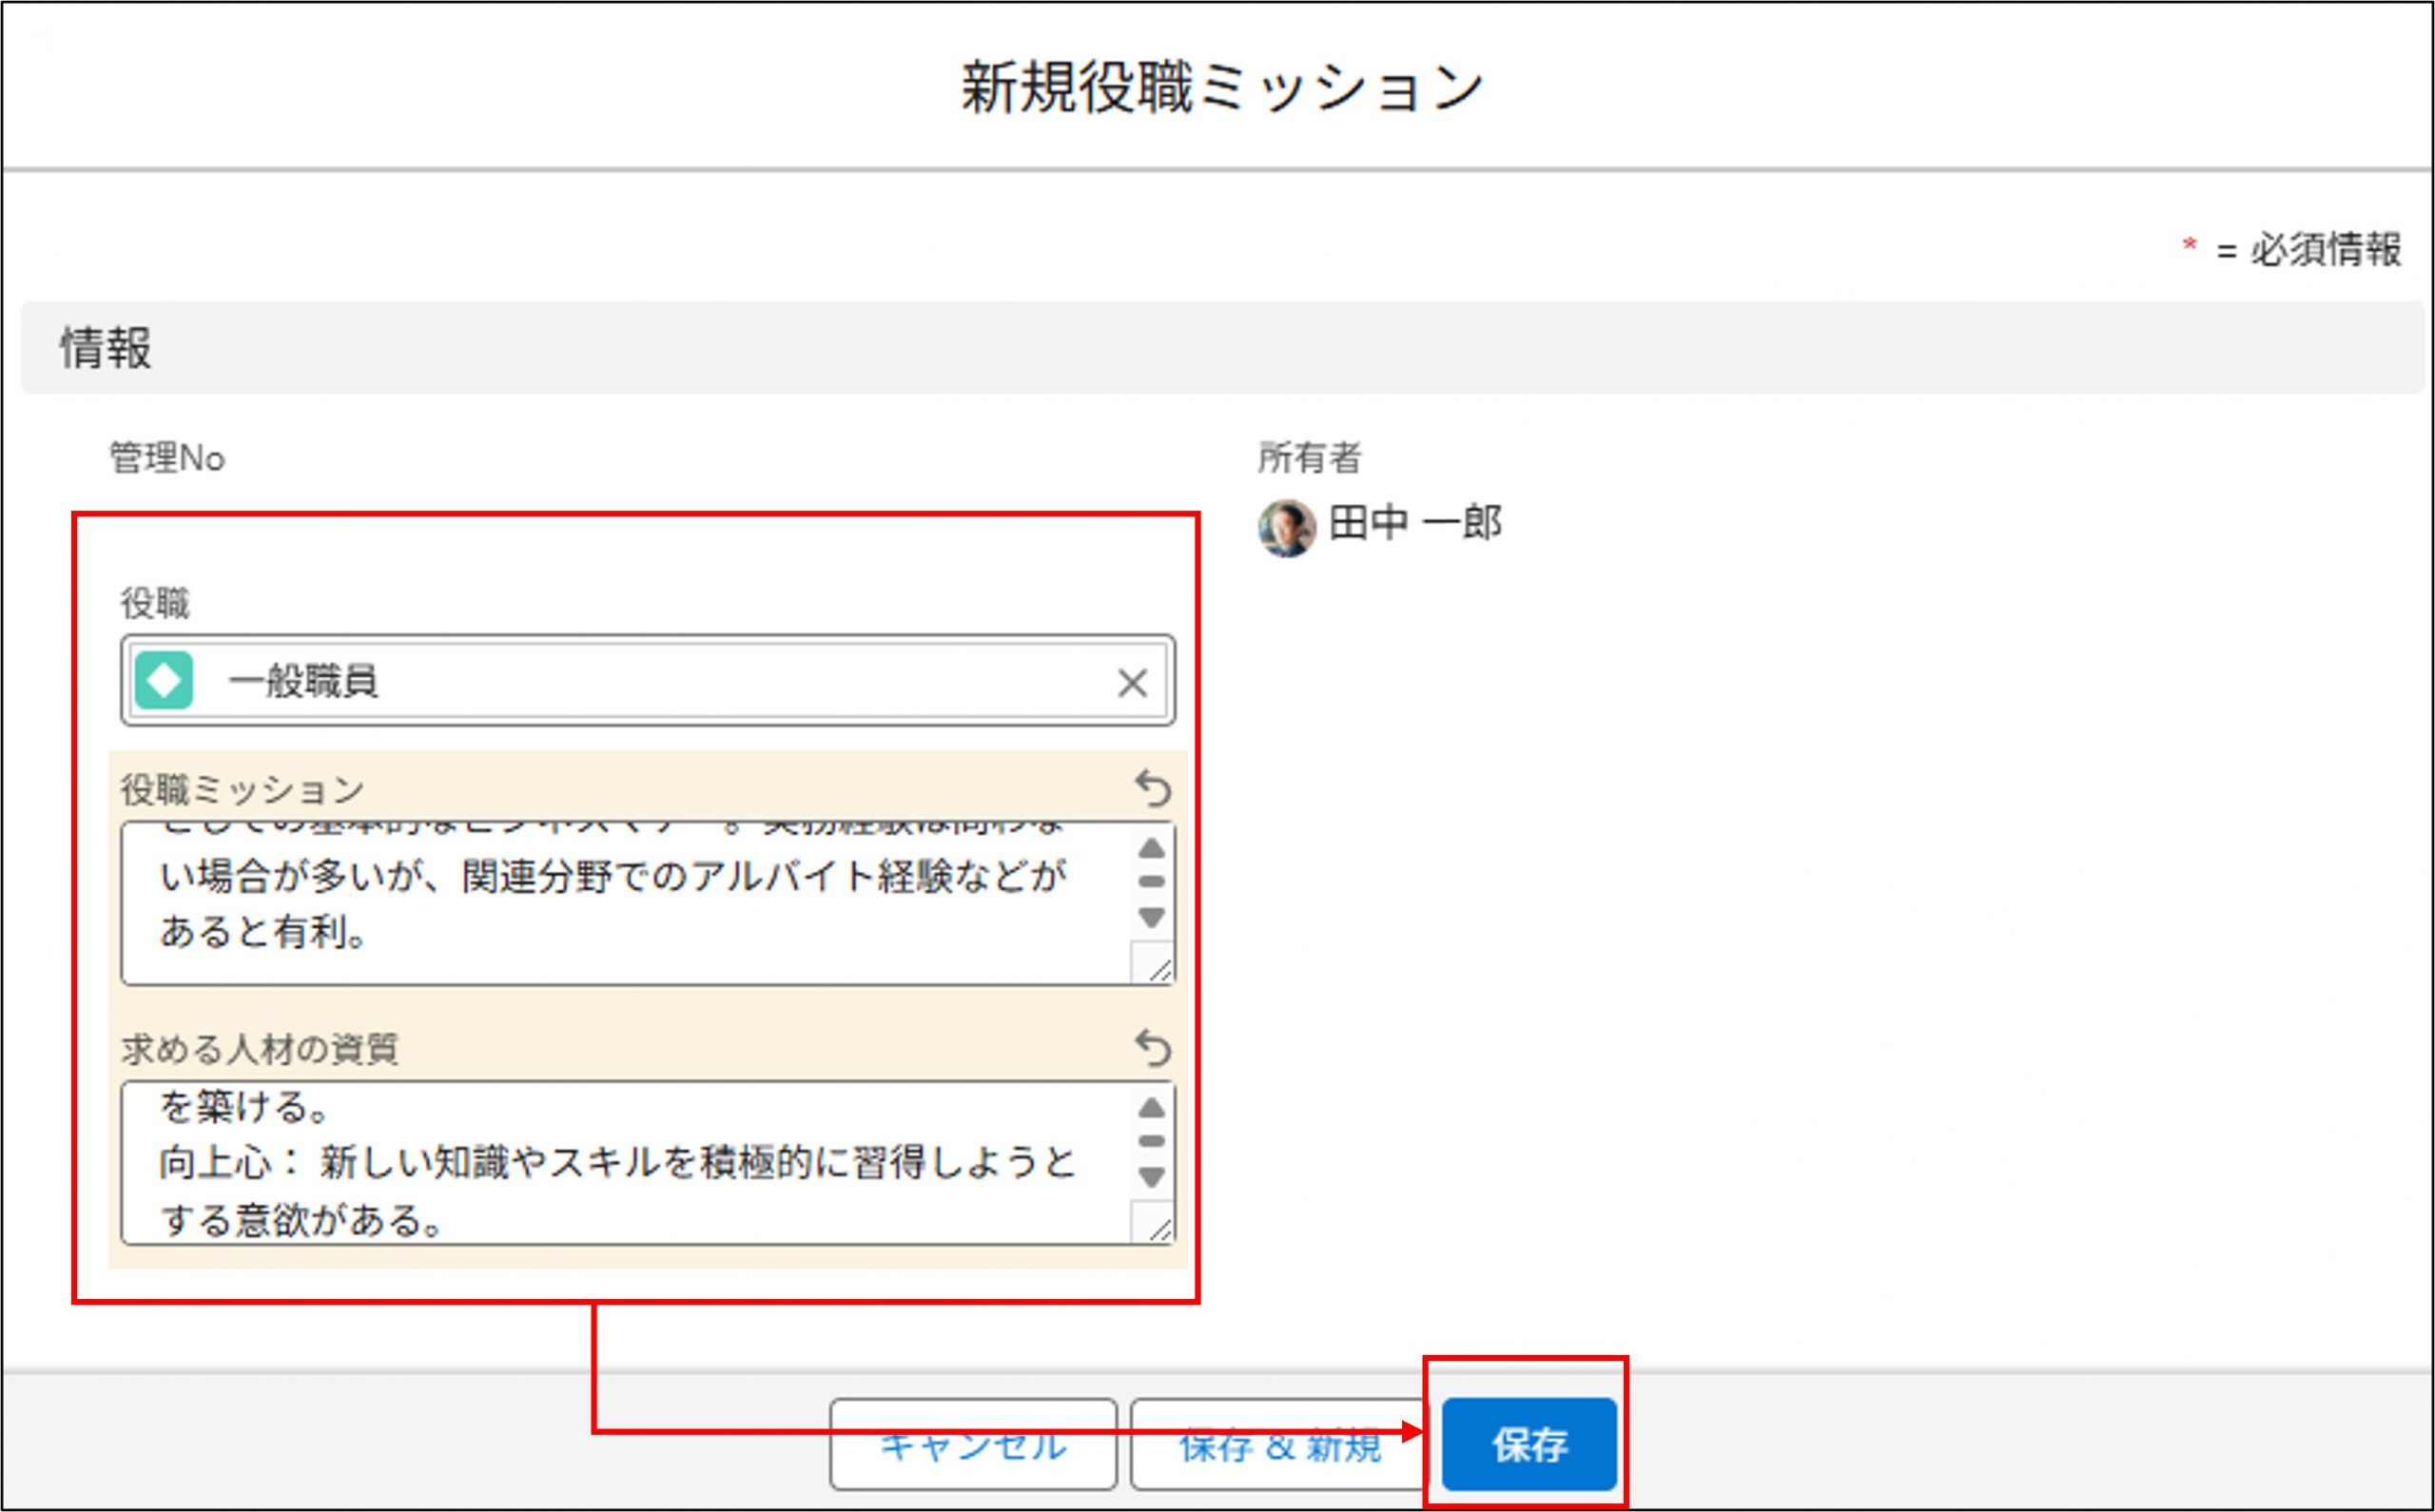Click the 役職ミッション resize handle
This screenshot has width=2435, height=1512.
click(x=1159, y=969)
